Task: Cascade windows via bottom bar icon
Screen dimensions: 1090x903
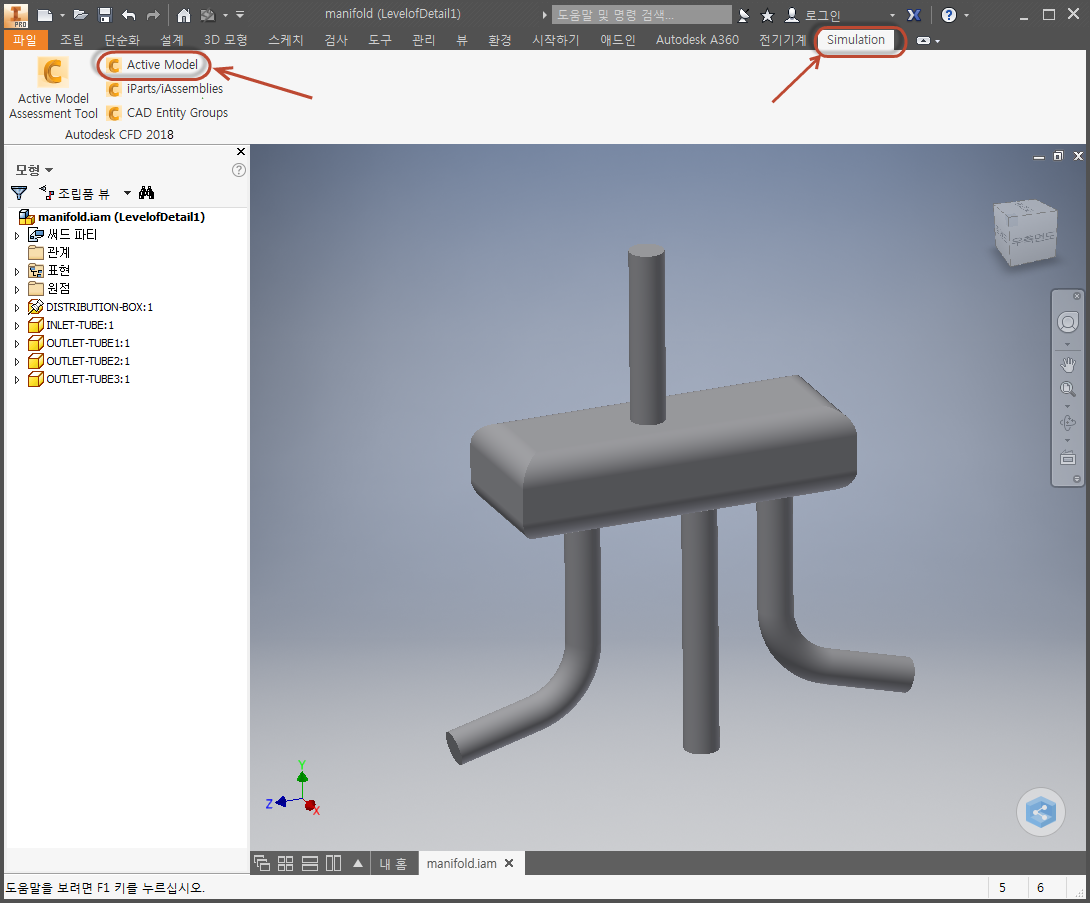Action: (262, 863)
